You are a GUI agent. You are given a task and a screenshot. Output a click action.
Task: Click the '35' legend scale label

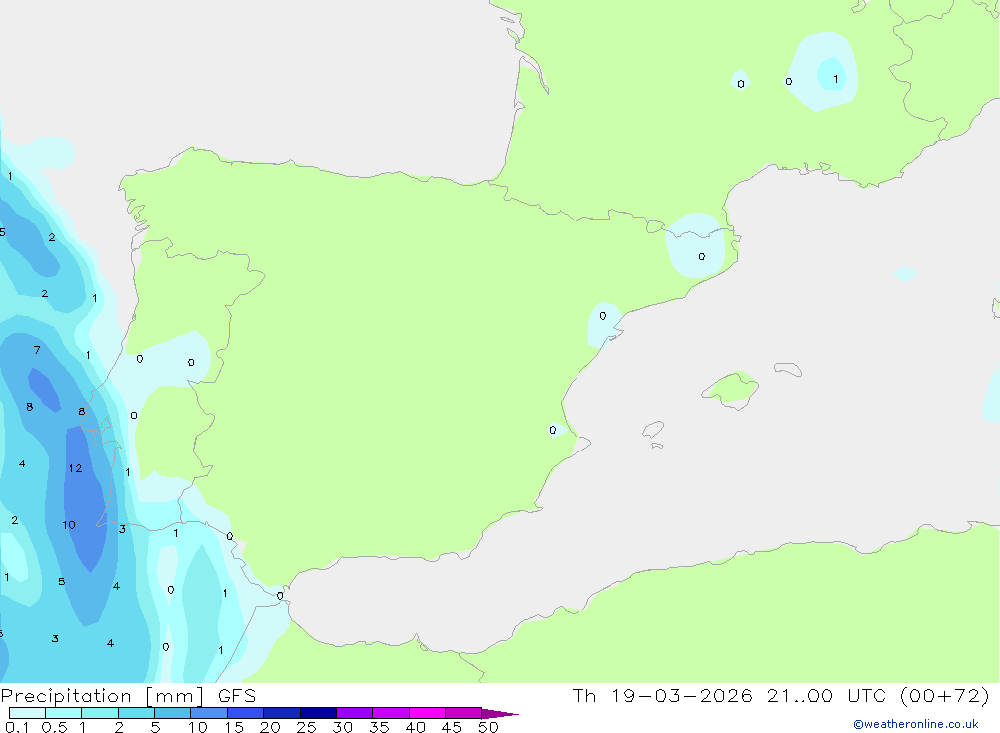tap(379, 727)
